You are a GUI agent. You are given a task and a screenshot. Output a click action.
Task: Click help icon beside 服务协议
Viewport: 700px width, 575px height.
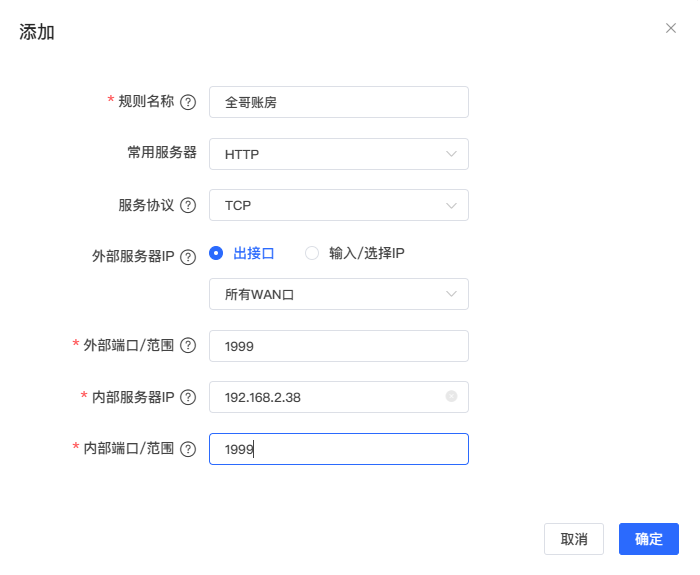tap(188, 205)
